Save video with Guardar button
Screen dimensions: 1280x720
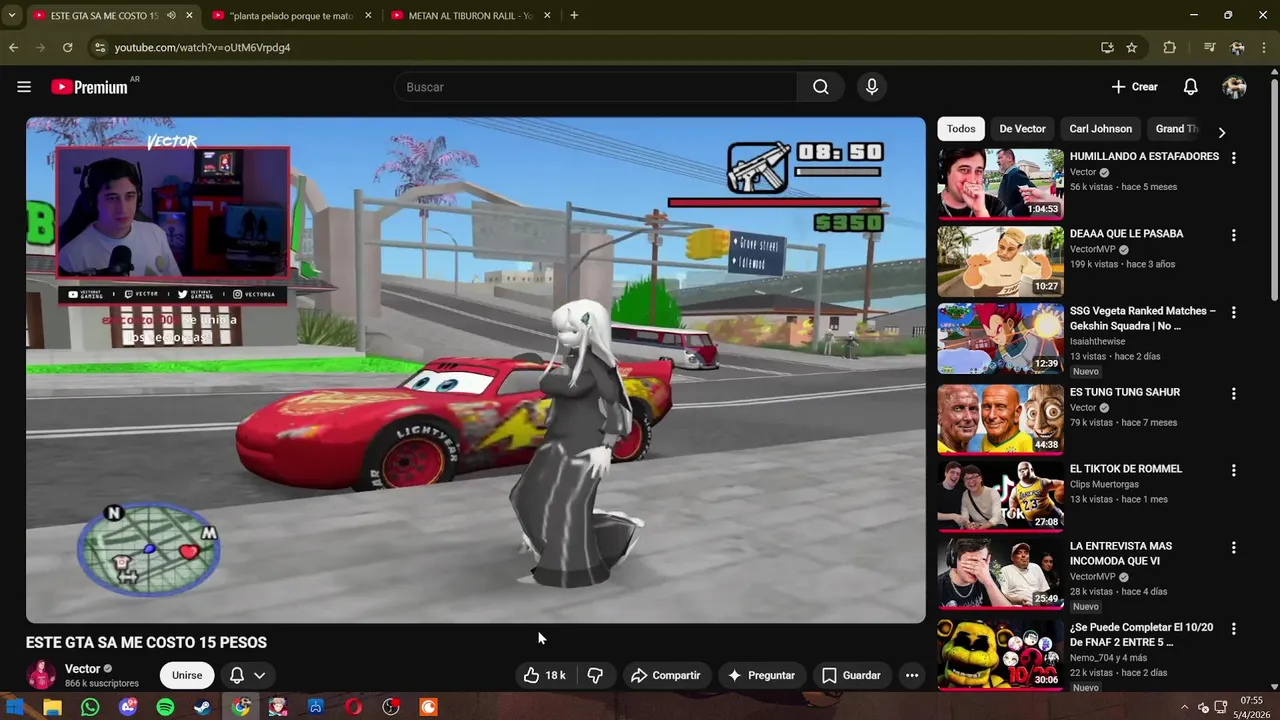(852, 675)
